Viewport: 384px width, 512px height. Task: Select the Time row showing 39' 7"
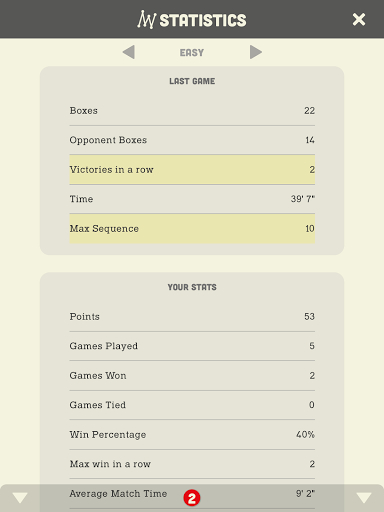click(x=192, y=199)
